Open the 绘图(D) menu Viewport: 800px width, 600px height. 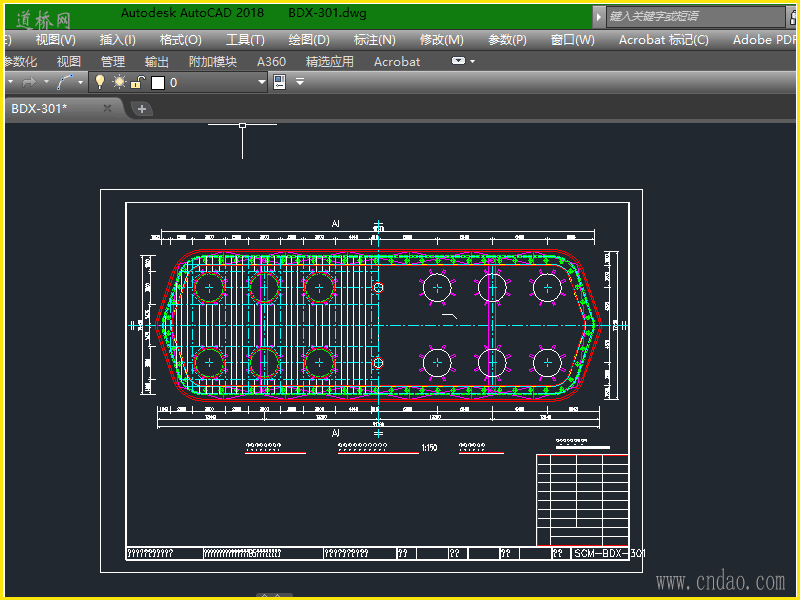tap(308, 40)
